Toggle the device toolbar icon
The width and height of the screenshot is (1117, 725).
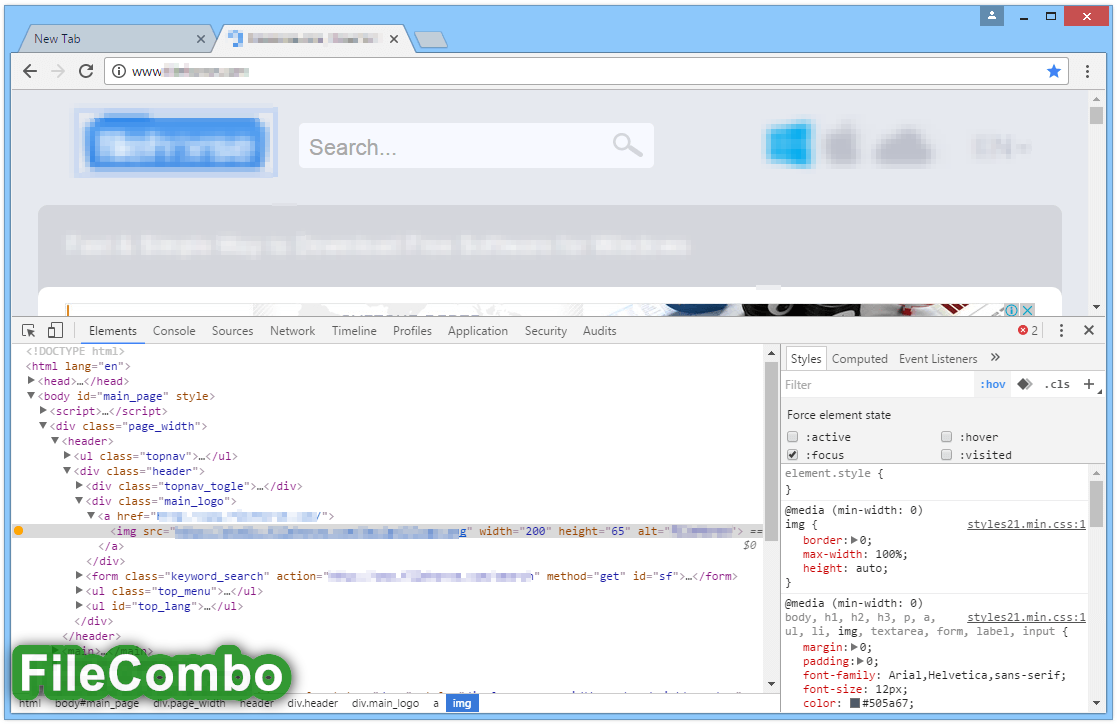[55, 330]
